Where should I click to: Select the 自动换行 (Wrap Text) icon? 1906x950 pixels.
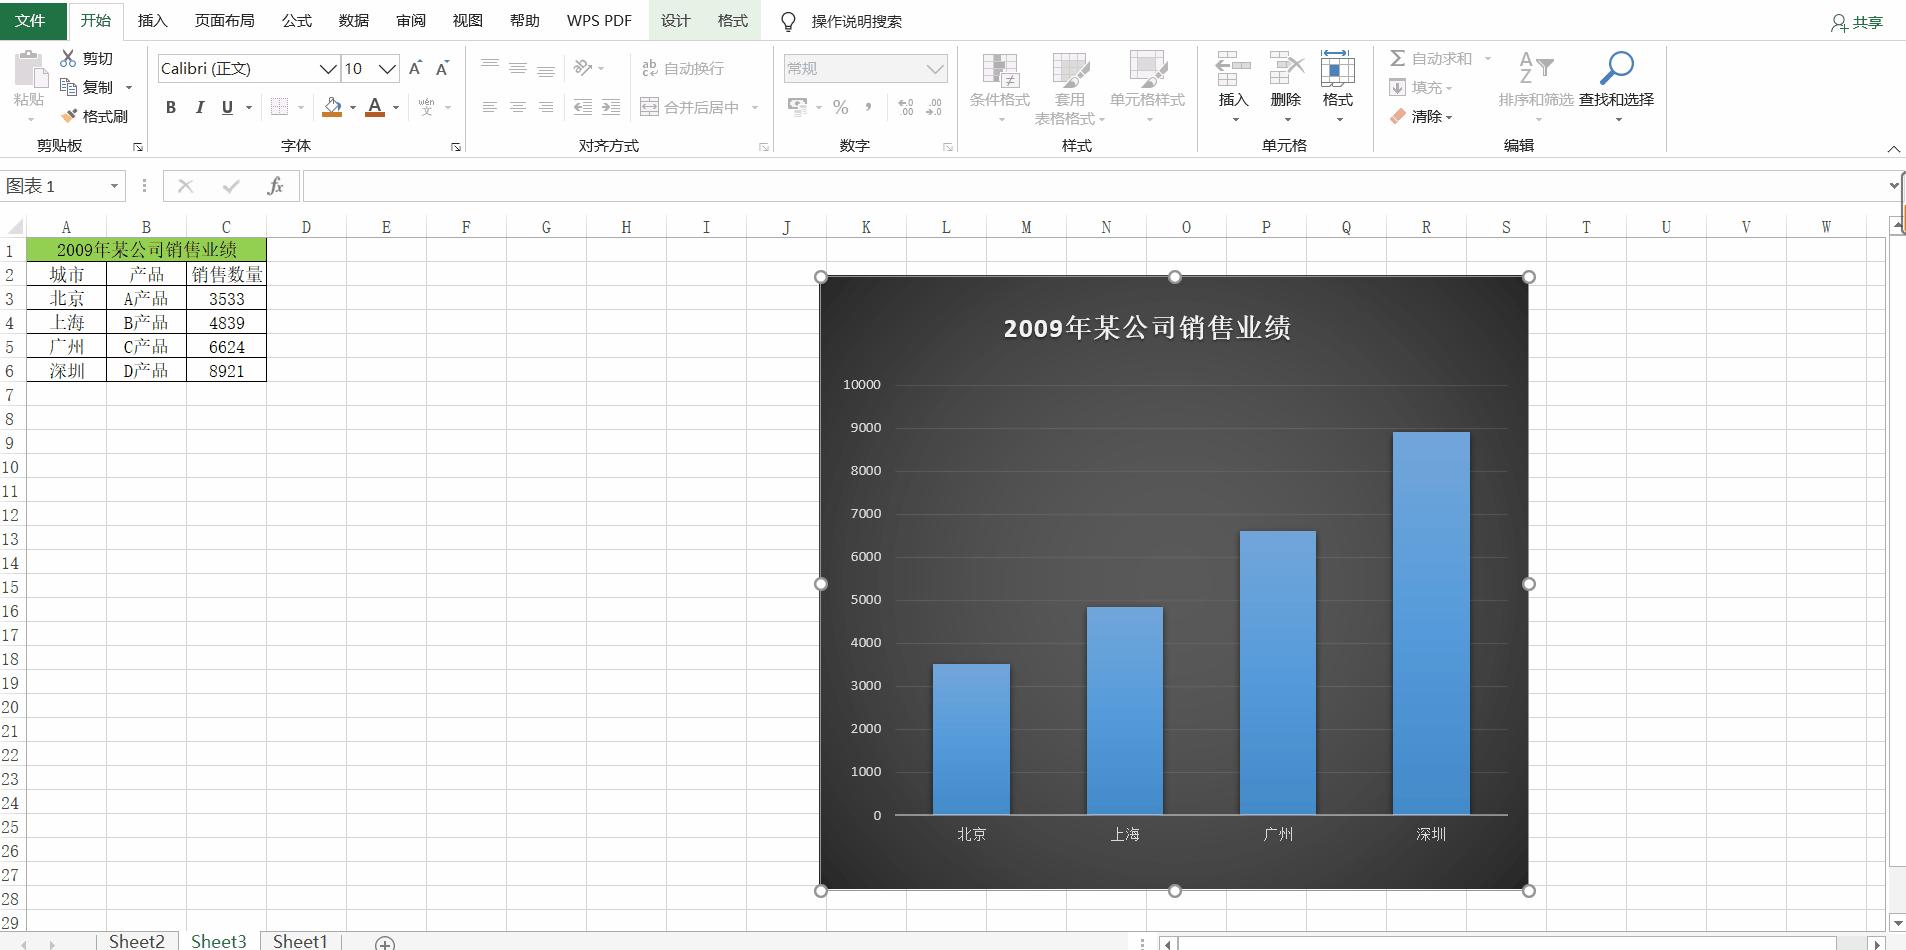click(x=683, y=67)
